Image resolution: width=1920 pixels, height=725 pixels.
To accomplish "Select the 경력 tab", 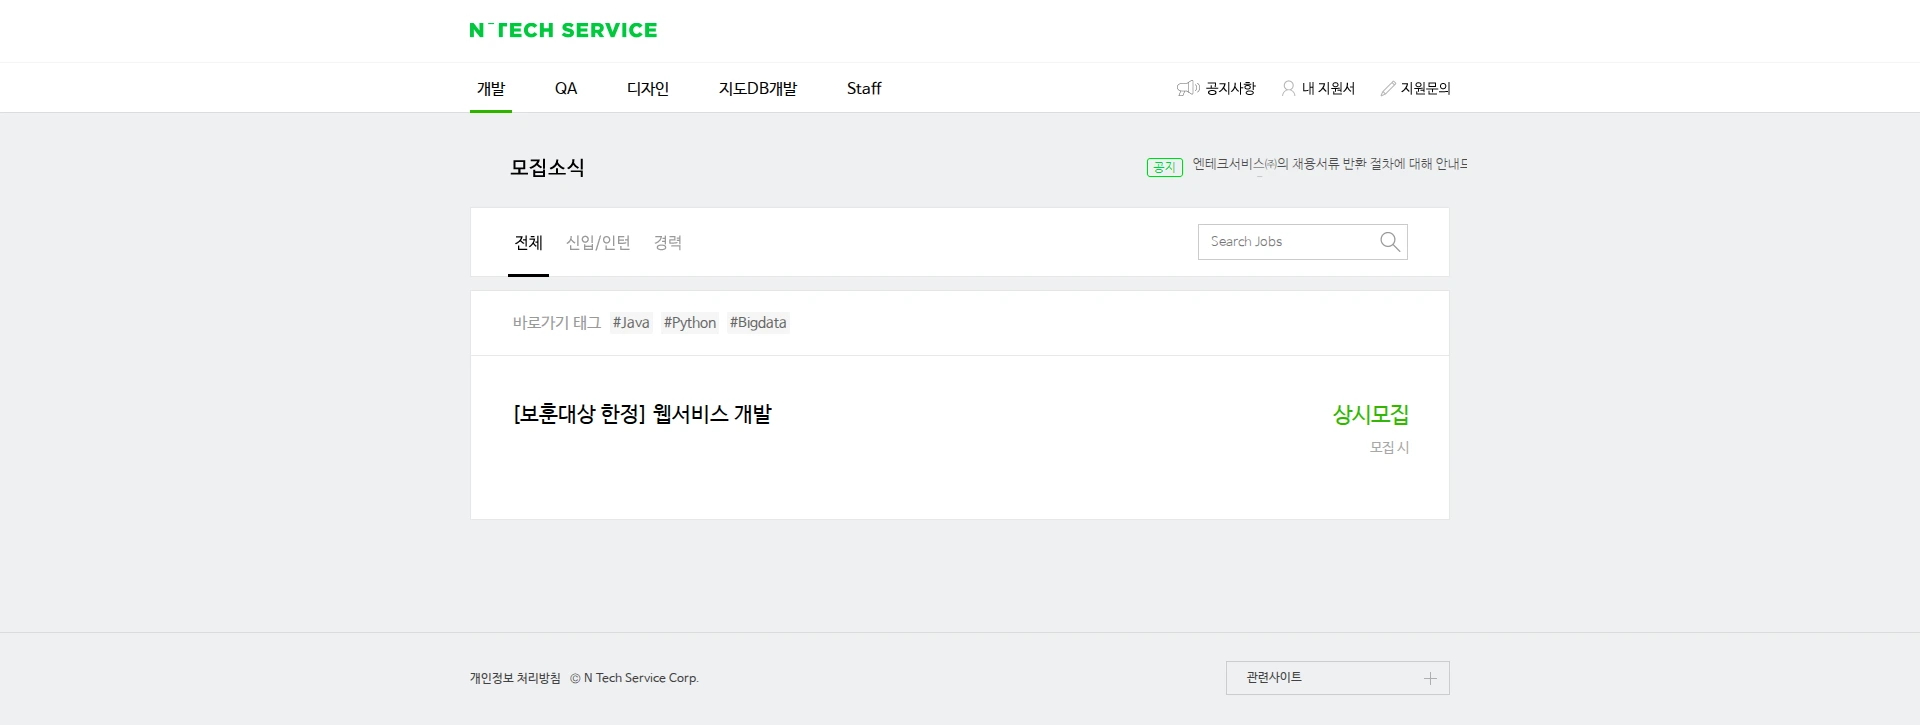I will (668, 242).
